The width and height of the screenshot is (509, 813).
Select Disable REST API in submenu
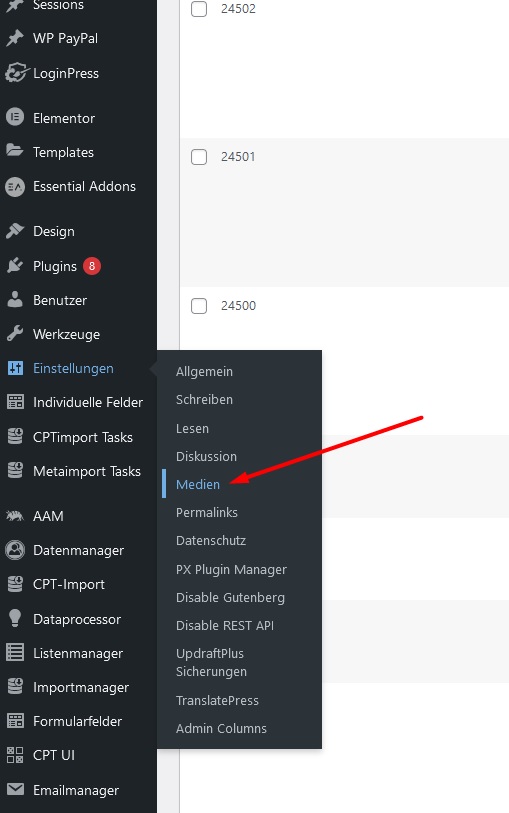(225, 626)
